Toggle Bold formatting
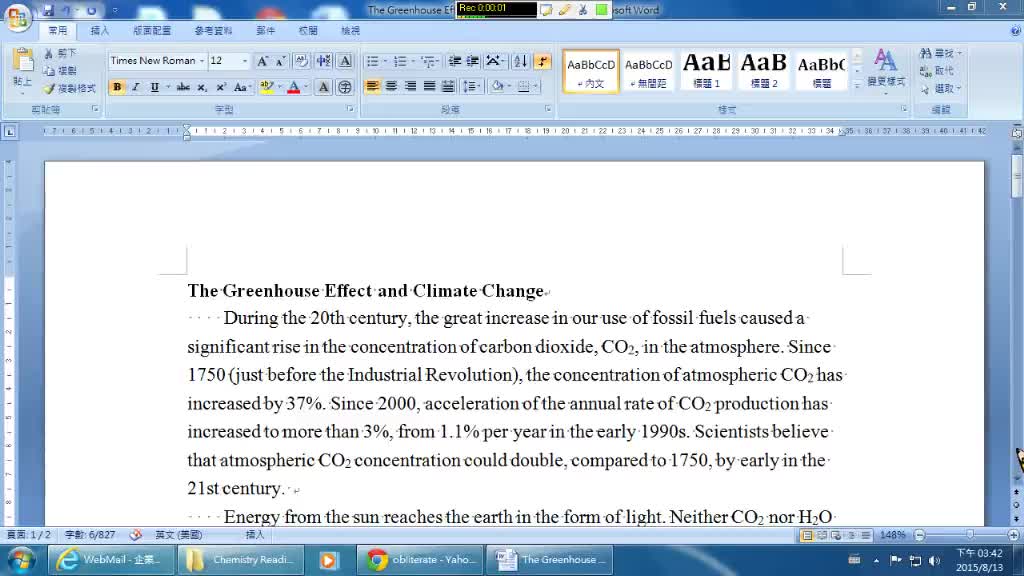Viewport: 1024px width, 576px height. click(x=117, y=87)
